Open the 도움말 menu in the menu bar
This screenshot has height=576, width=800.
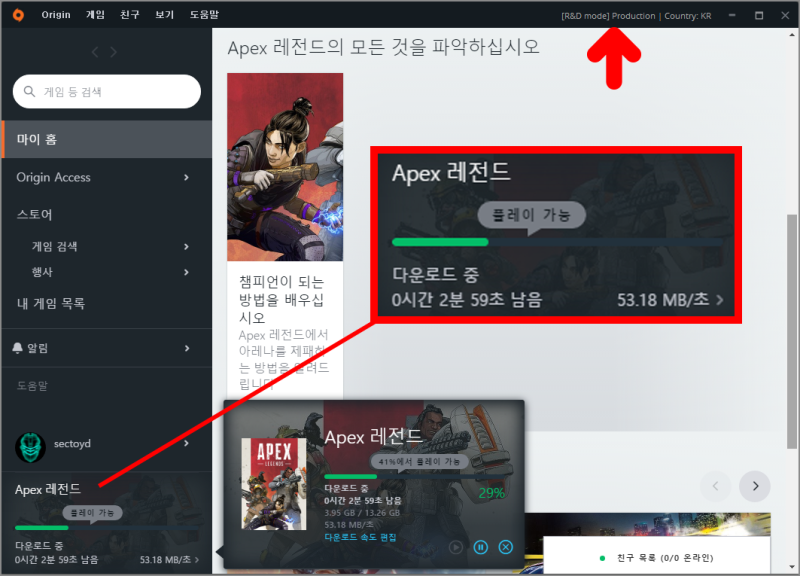point(204,15)
